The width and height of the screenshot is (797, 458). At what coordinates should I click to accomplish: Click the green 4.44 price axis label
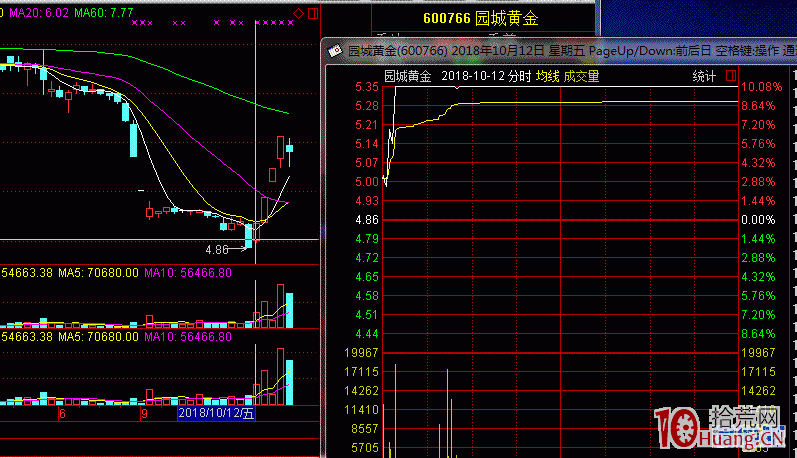tap(366, 333)
